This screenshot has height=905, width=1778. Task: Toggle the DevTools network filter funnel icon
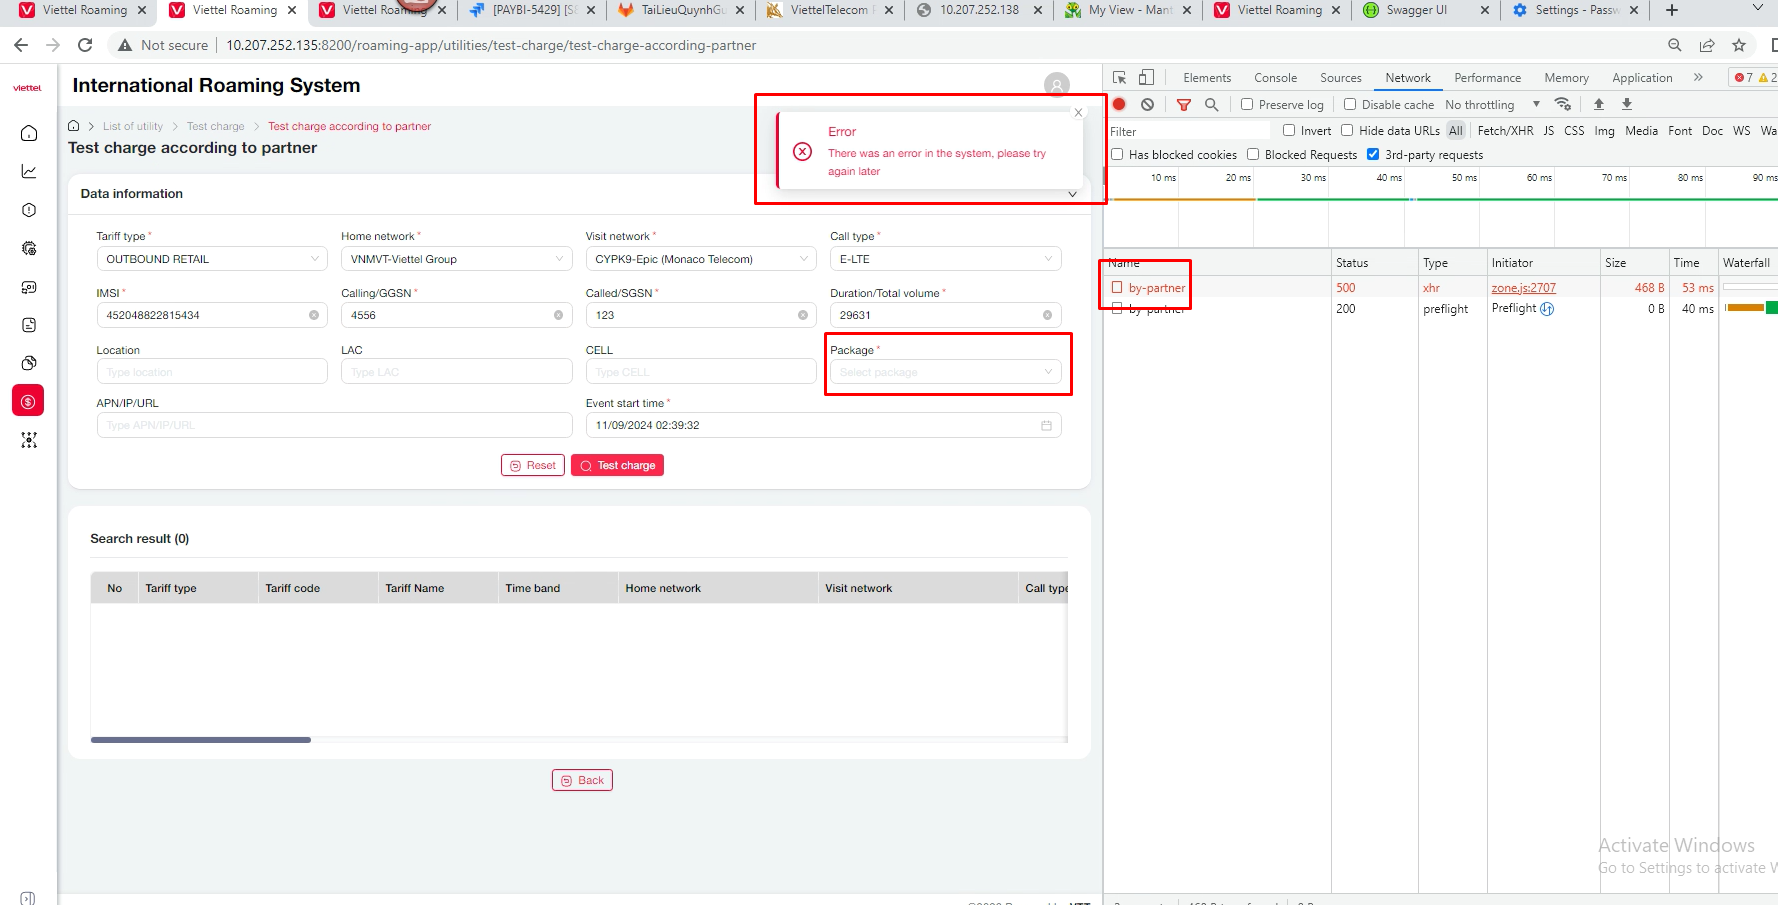(1184, 104)
